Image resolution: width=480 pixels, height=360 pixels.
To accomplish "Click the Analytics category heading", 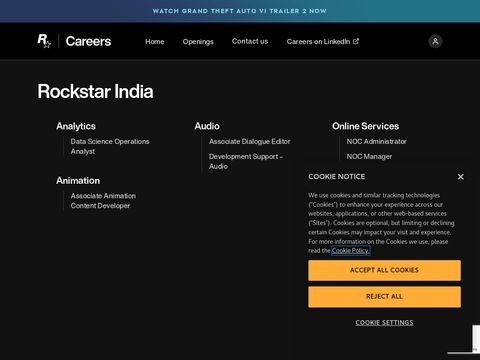I will coord(76,126).
